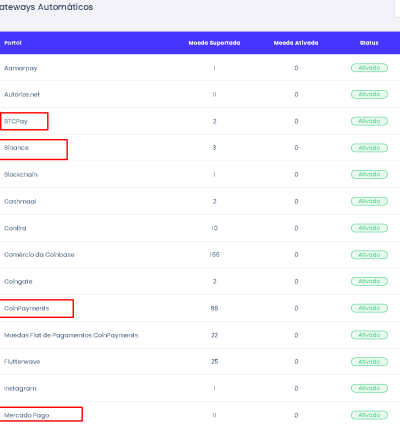Viewport: 400px width, 424px height.
Task: Click supported currency value 10 for Conifra
Action: [x=214, y=228]
